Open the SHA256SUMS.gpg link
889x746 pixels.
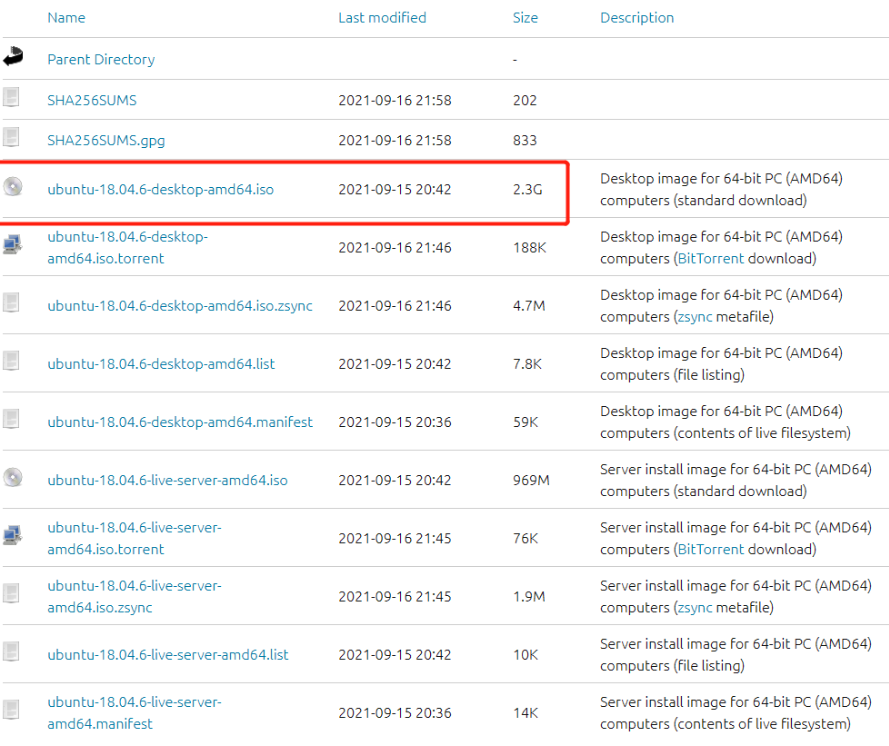[106, 141]
